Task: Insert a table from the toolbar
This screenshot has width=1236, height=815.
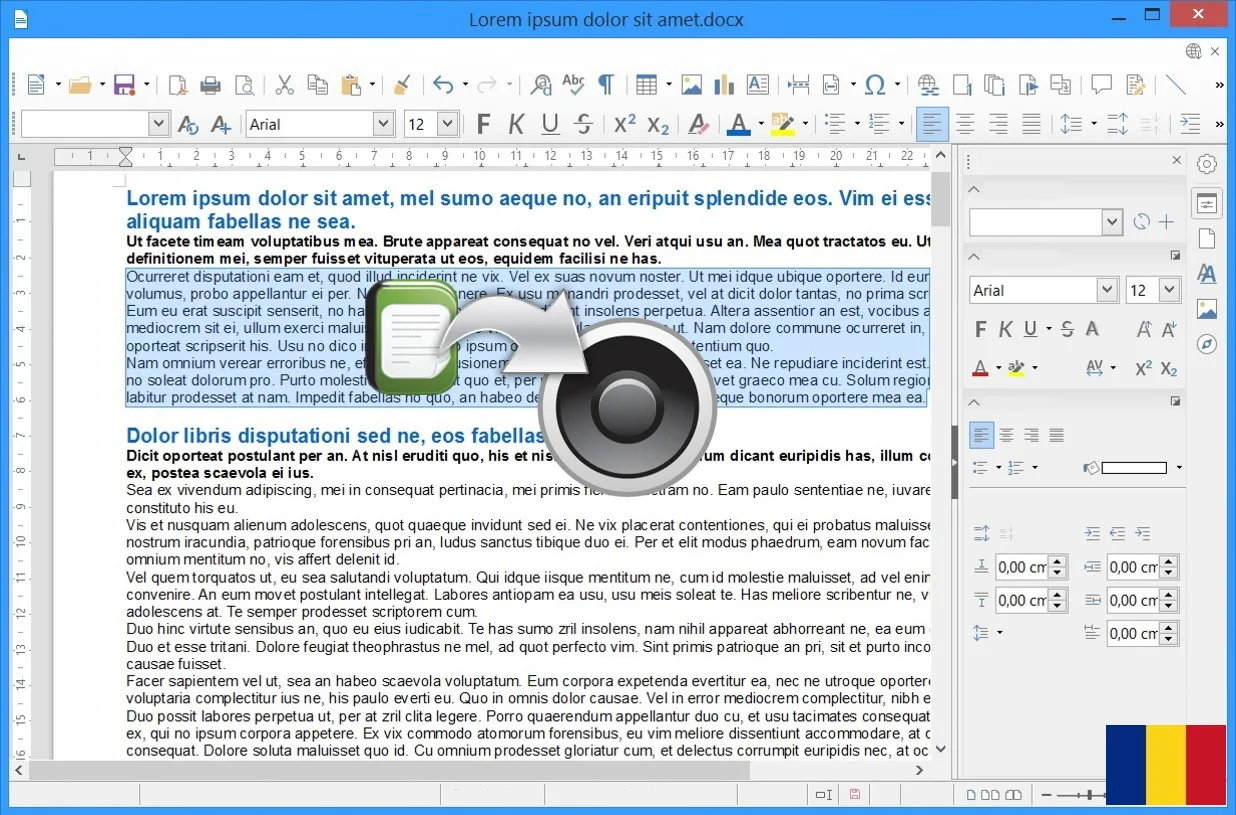Action: (646, 85)
